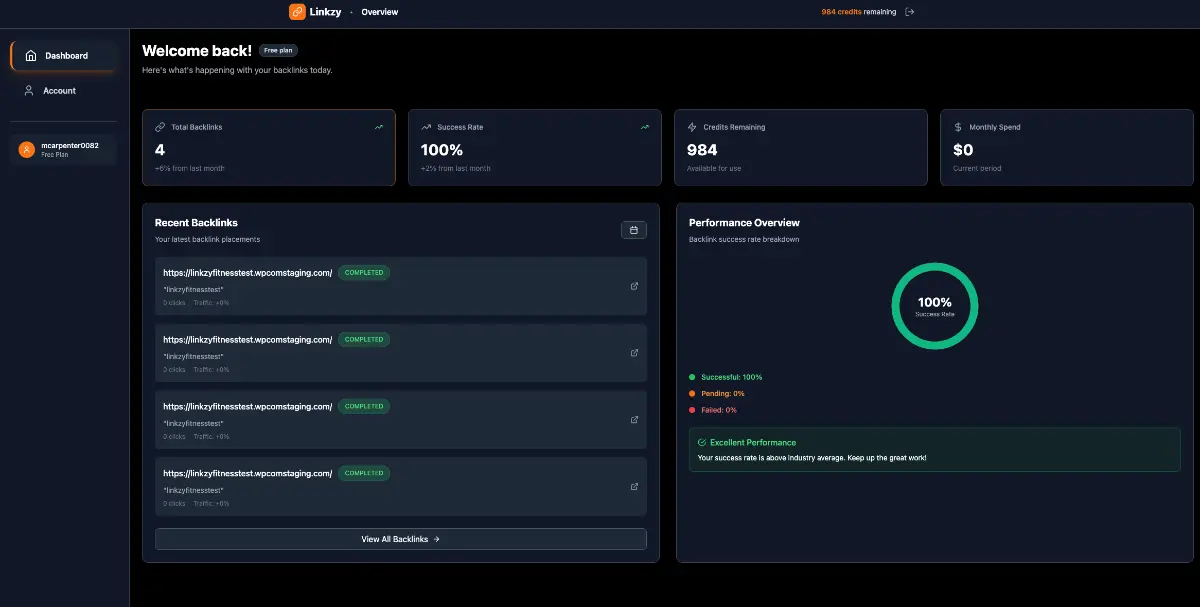Click COMPLETED badge on first backlink
Screen dimensions: 1200x607
point(364,272)
